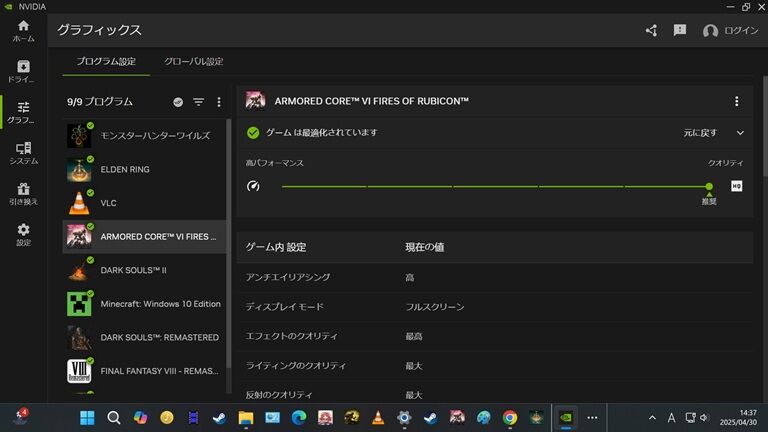The image size is (768, 432).
Task: Click the optimization slider handle at 推奨
Action: [709, 186]
